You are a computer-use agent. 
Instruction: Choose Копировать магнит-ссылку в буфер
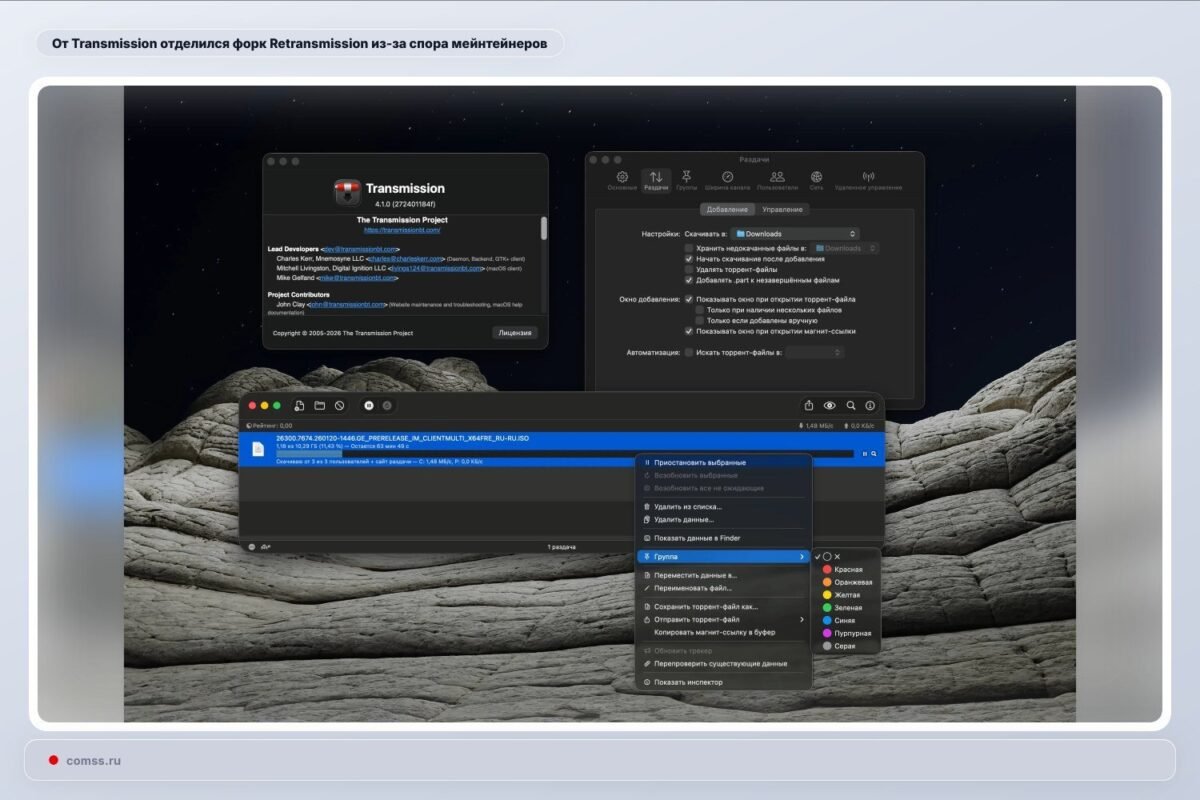coord(723,632)
